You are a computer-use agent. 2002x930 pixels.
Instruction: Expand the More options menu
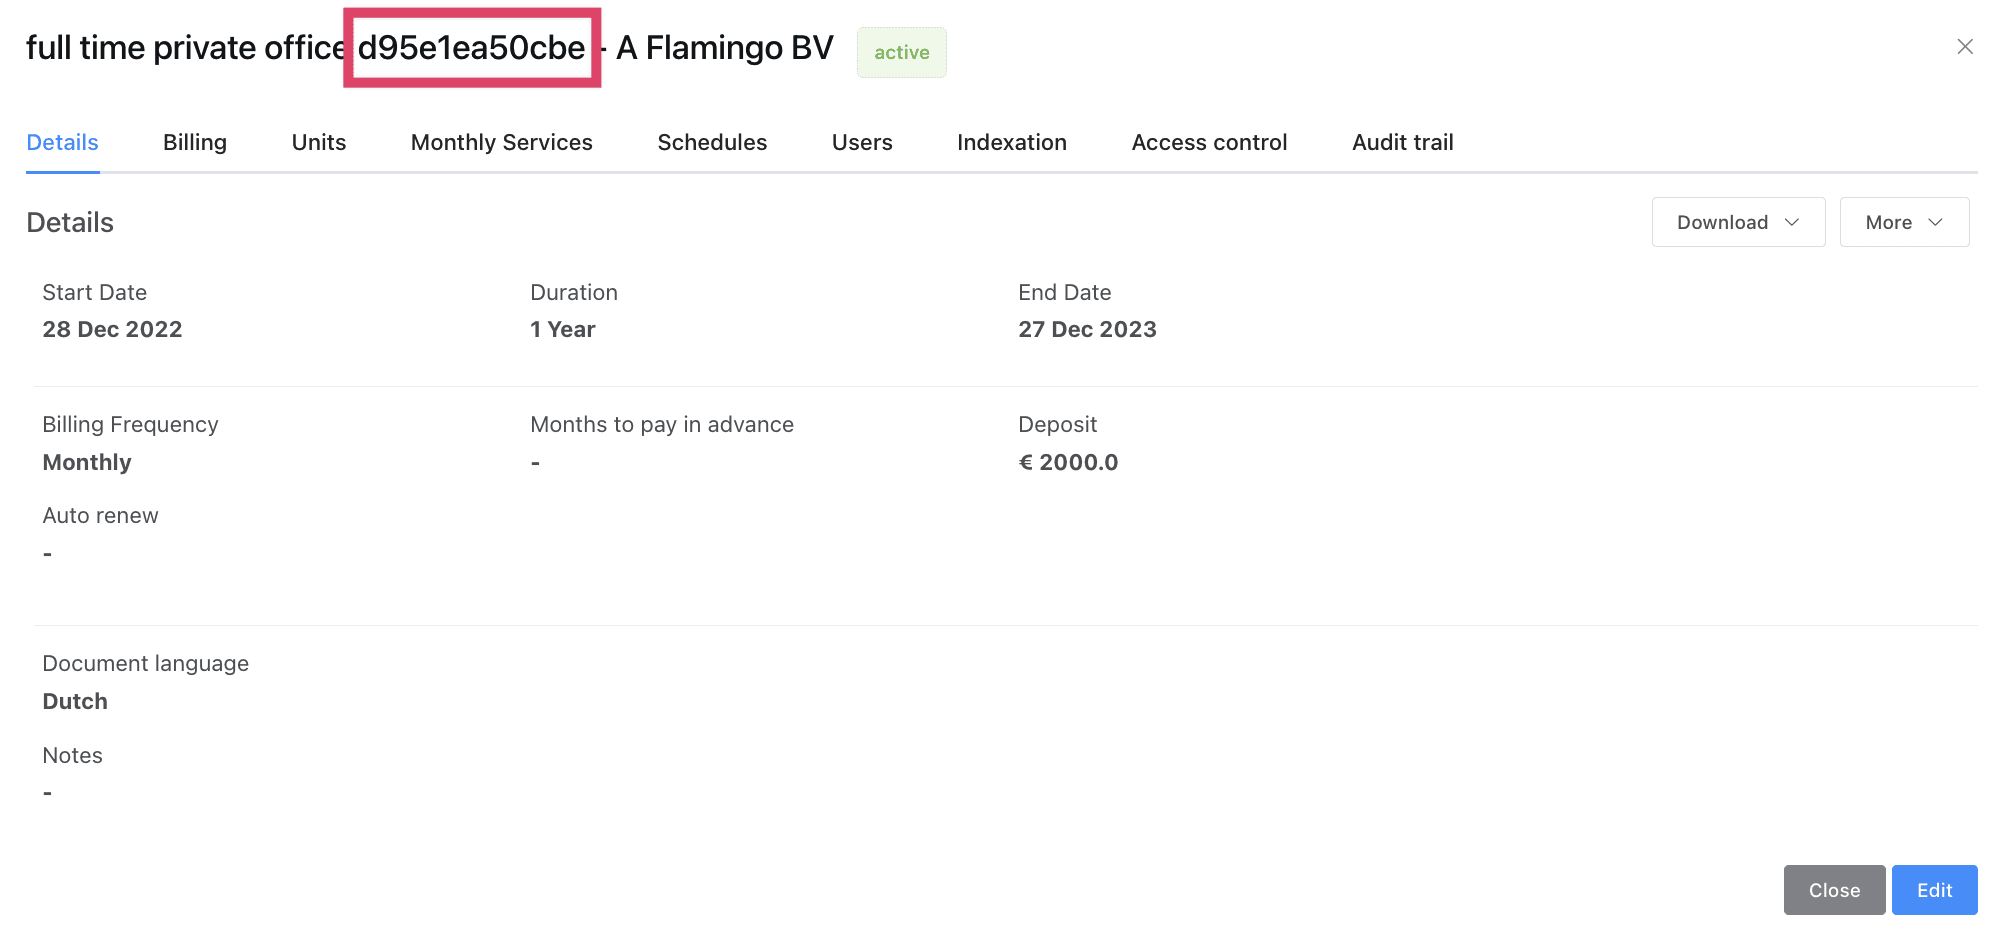coord(1903,222)
